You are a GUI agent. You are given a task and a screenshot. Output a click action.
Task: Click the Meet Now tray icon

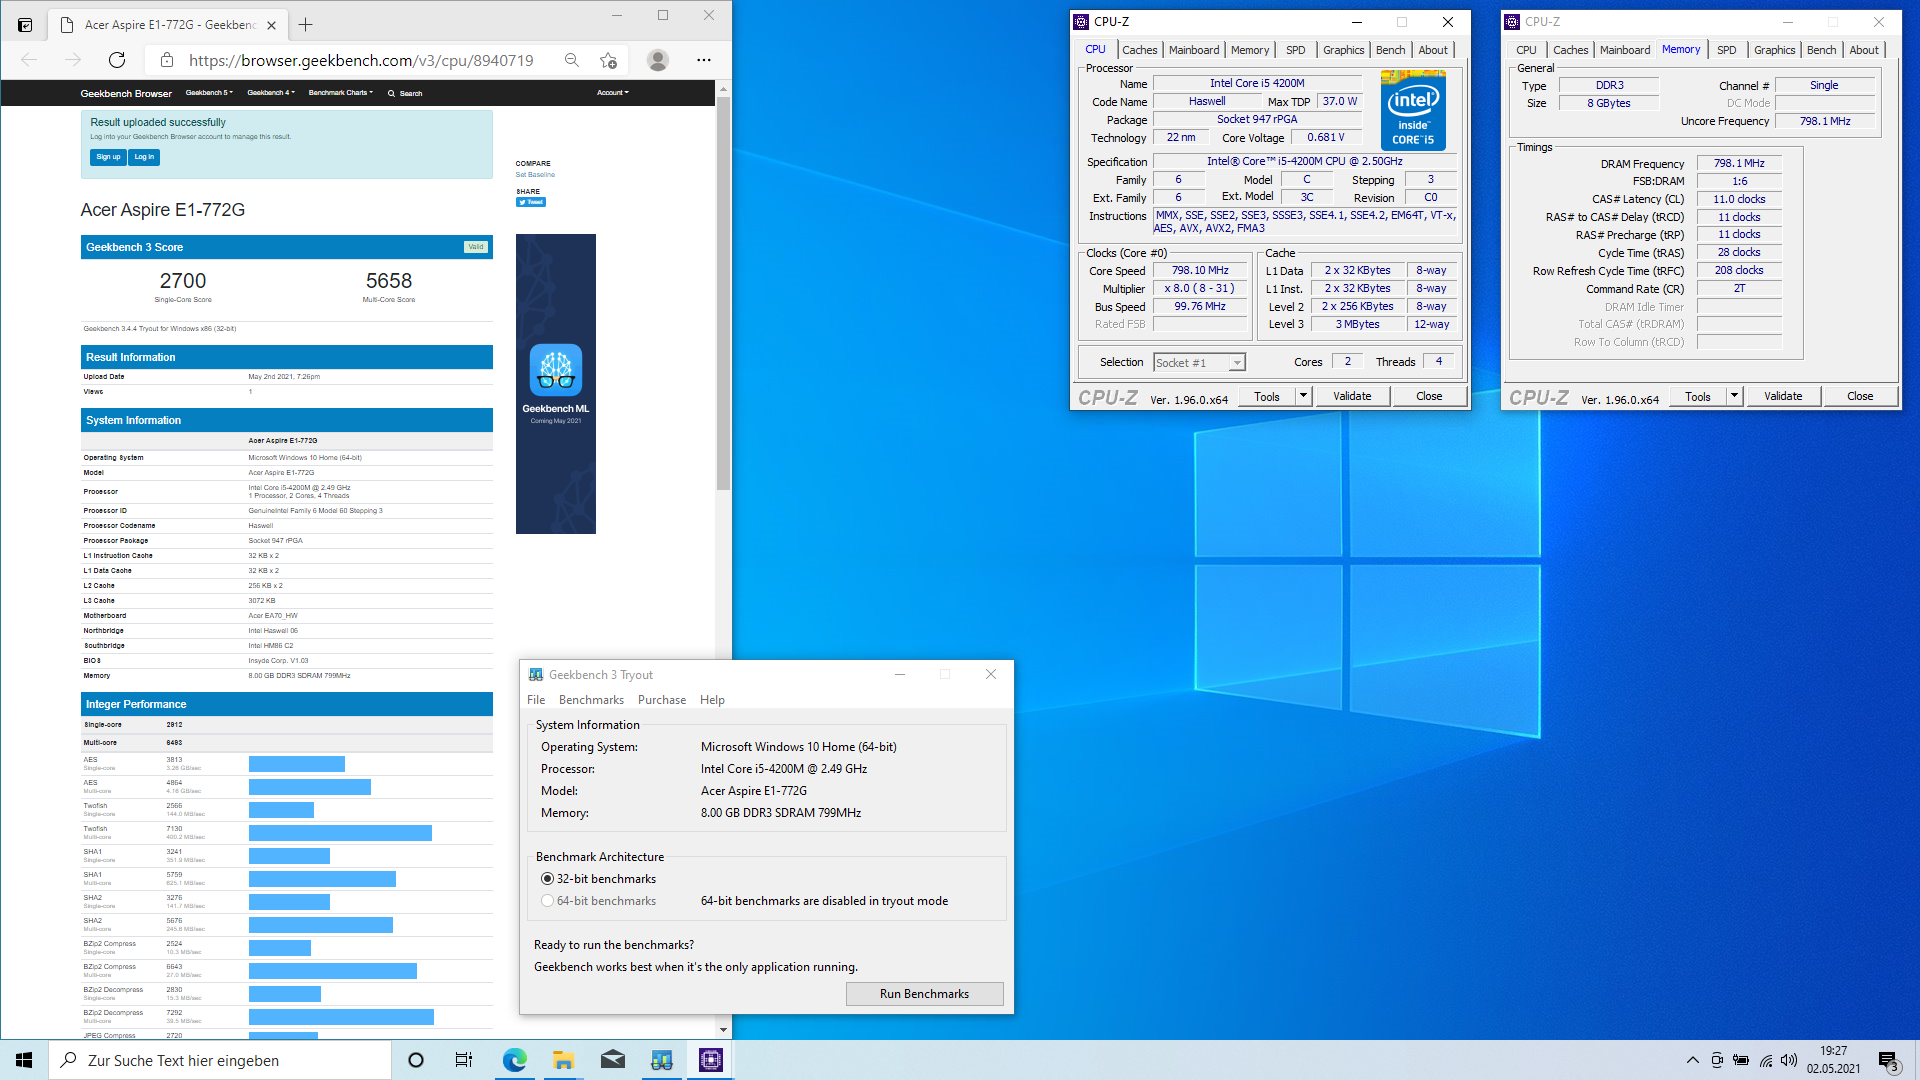[x=1716, y=1060]
